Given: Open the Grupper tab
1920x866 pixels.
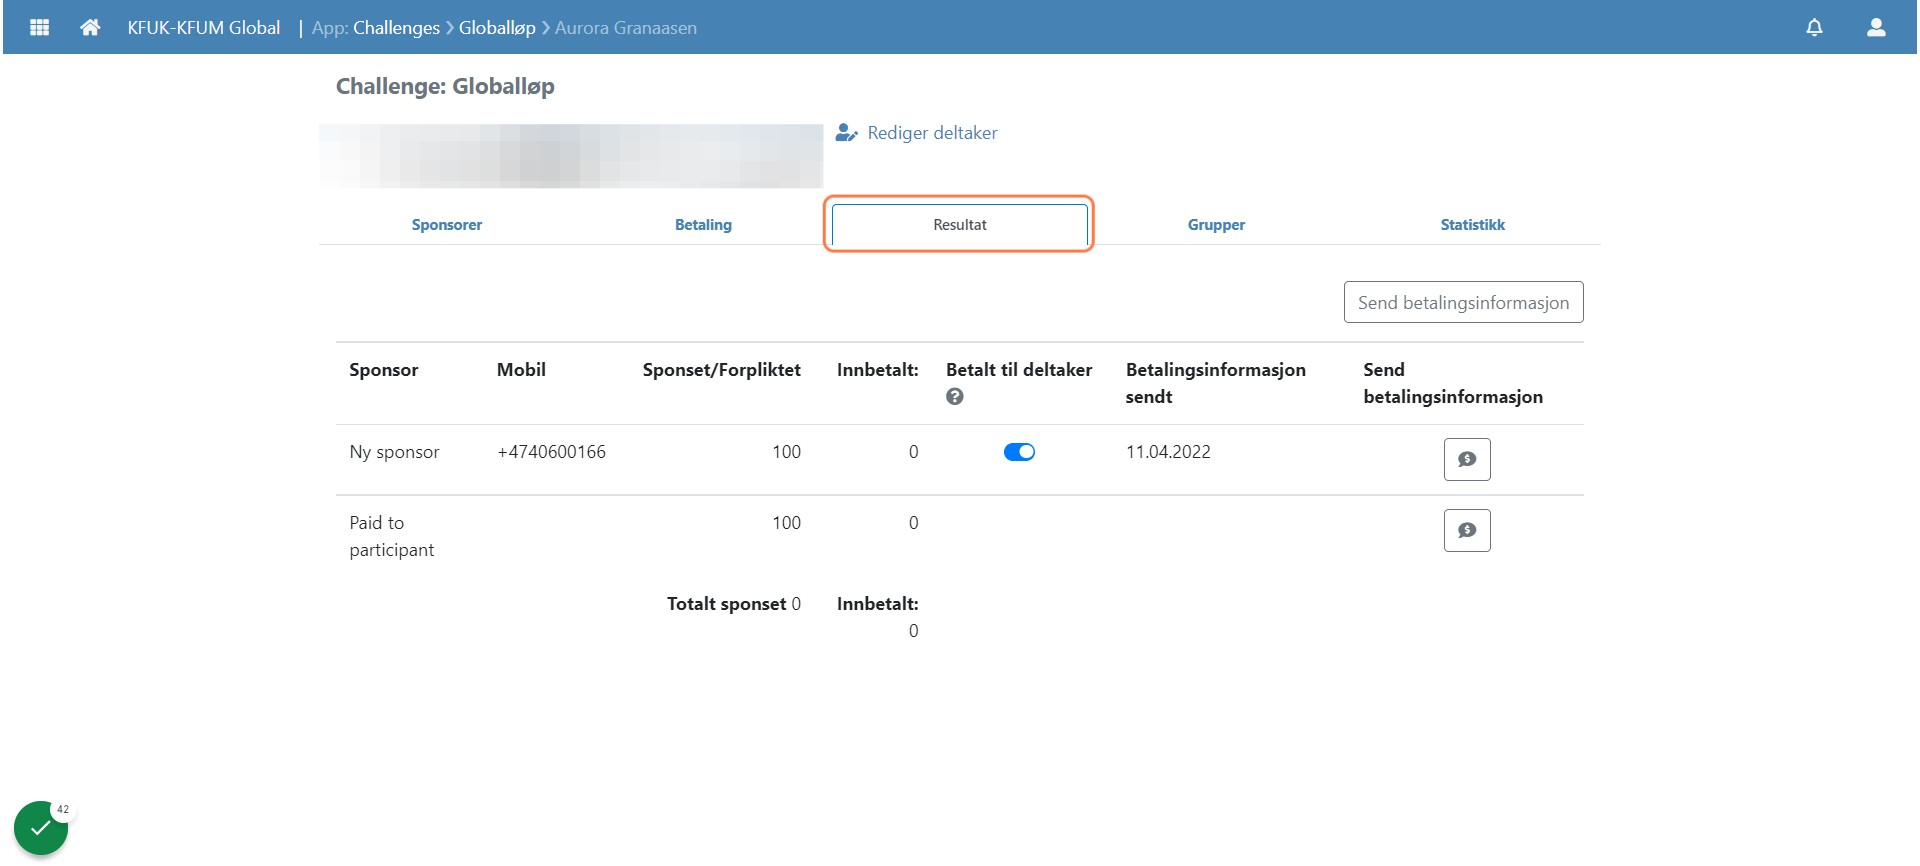Looking at the screenshot, I should (1216, 225).
